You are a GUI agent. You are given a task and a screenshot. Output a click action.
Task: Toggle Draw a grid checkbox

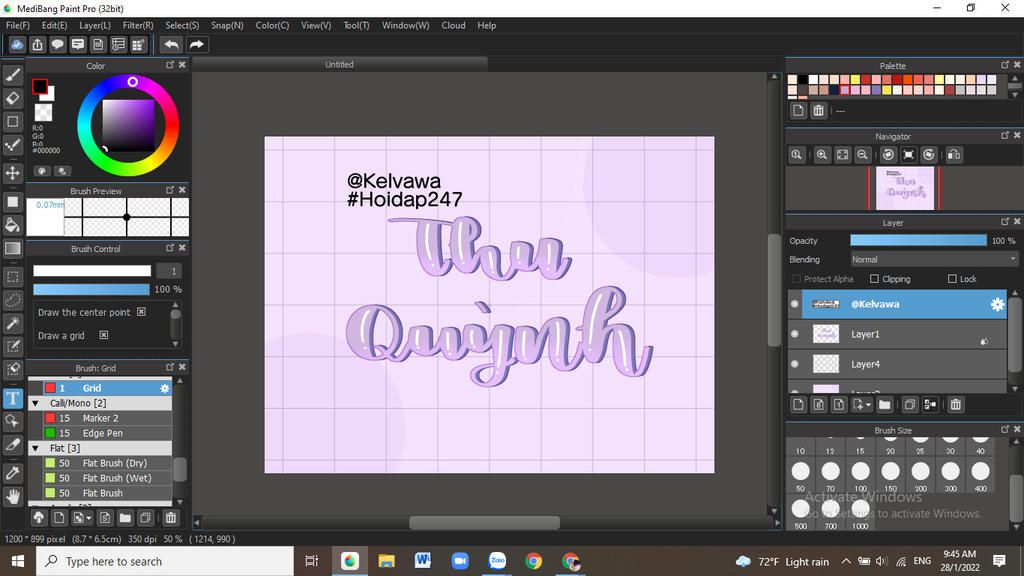coord(103,335)
